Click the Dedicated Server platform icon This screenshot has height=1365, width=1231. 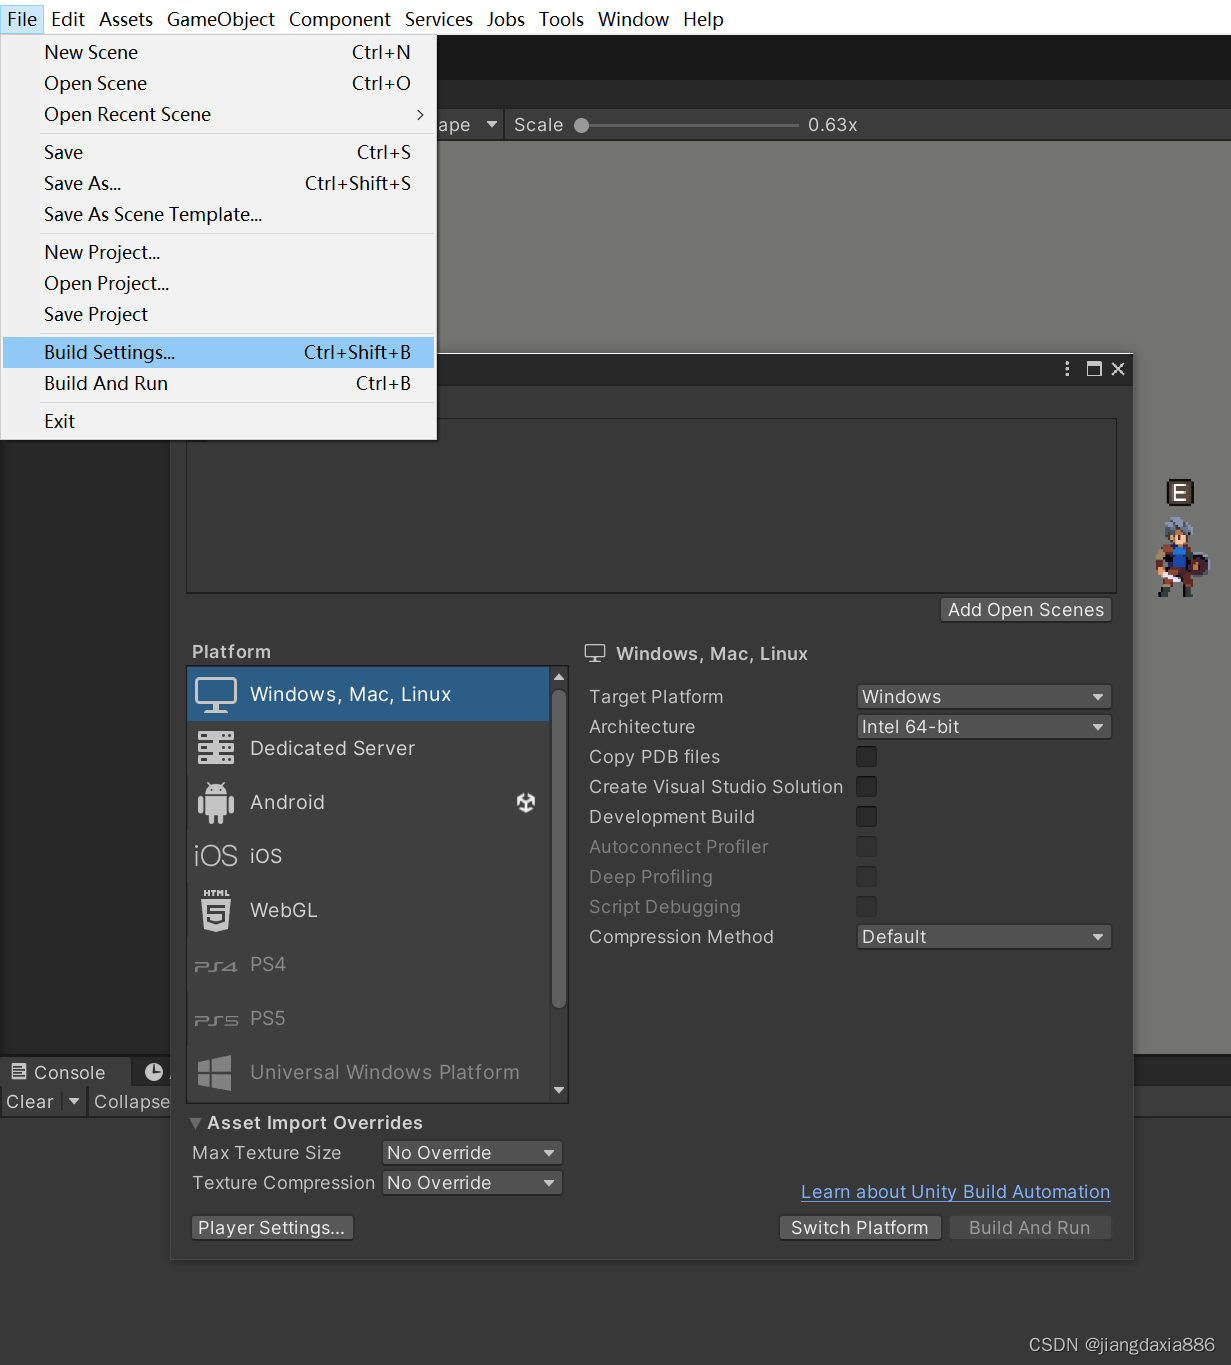click(x=216, y=748)
